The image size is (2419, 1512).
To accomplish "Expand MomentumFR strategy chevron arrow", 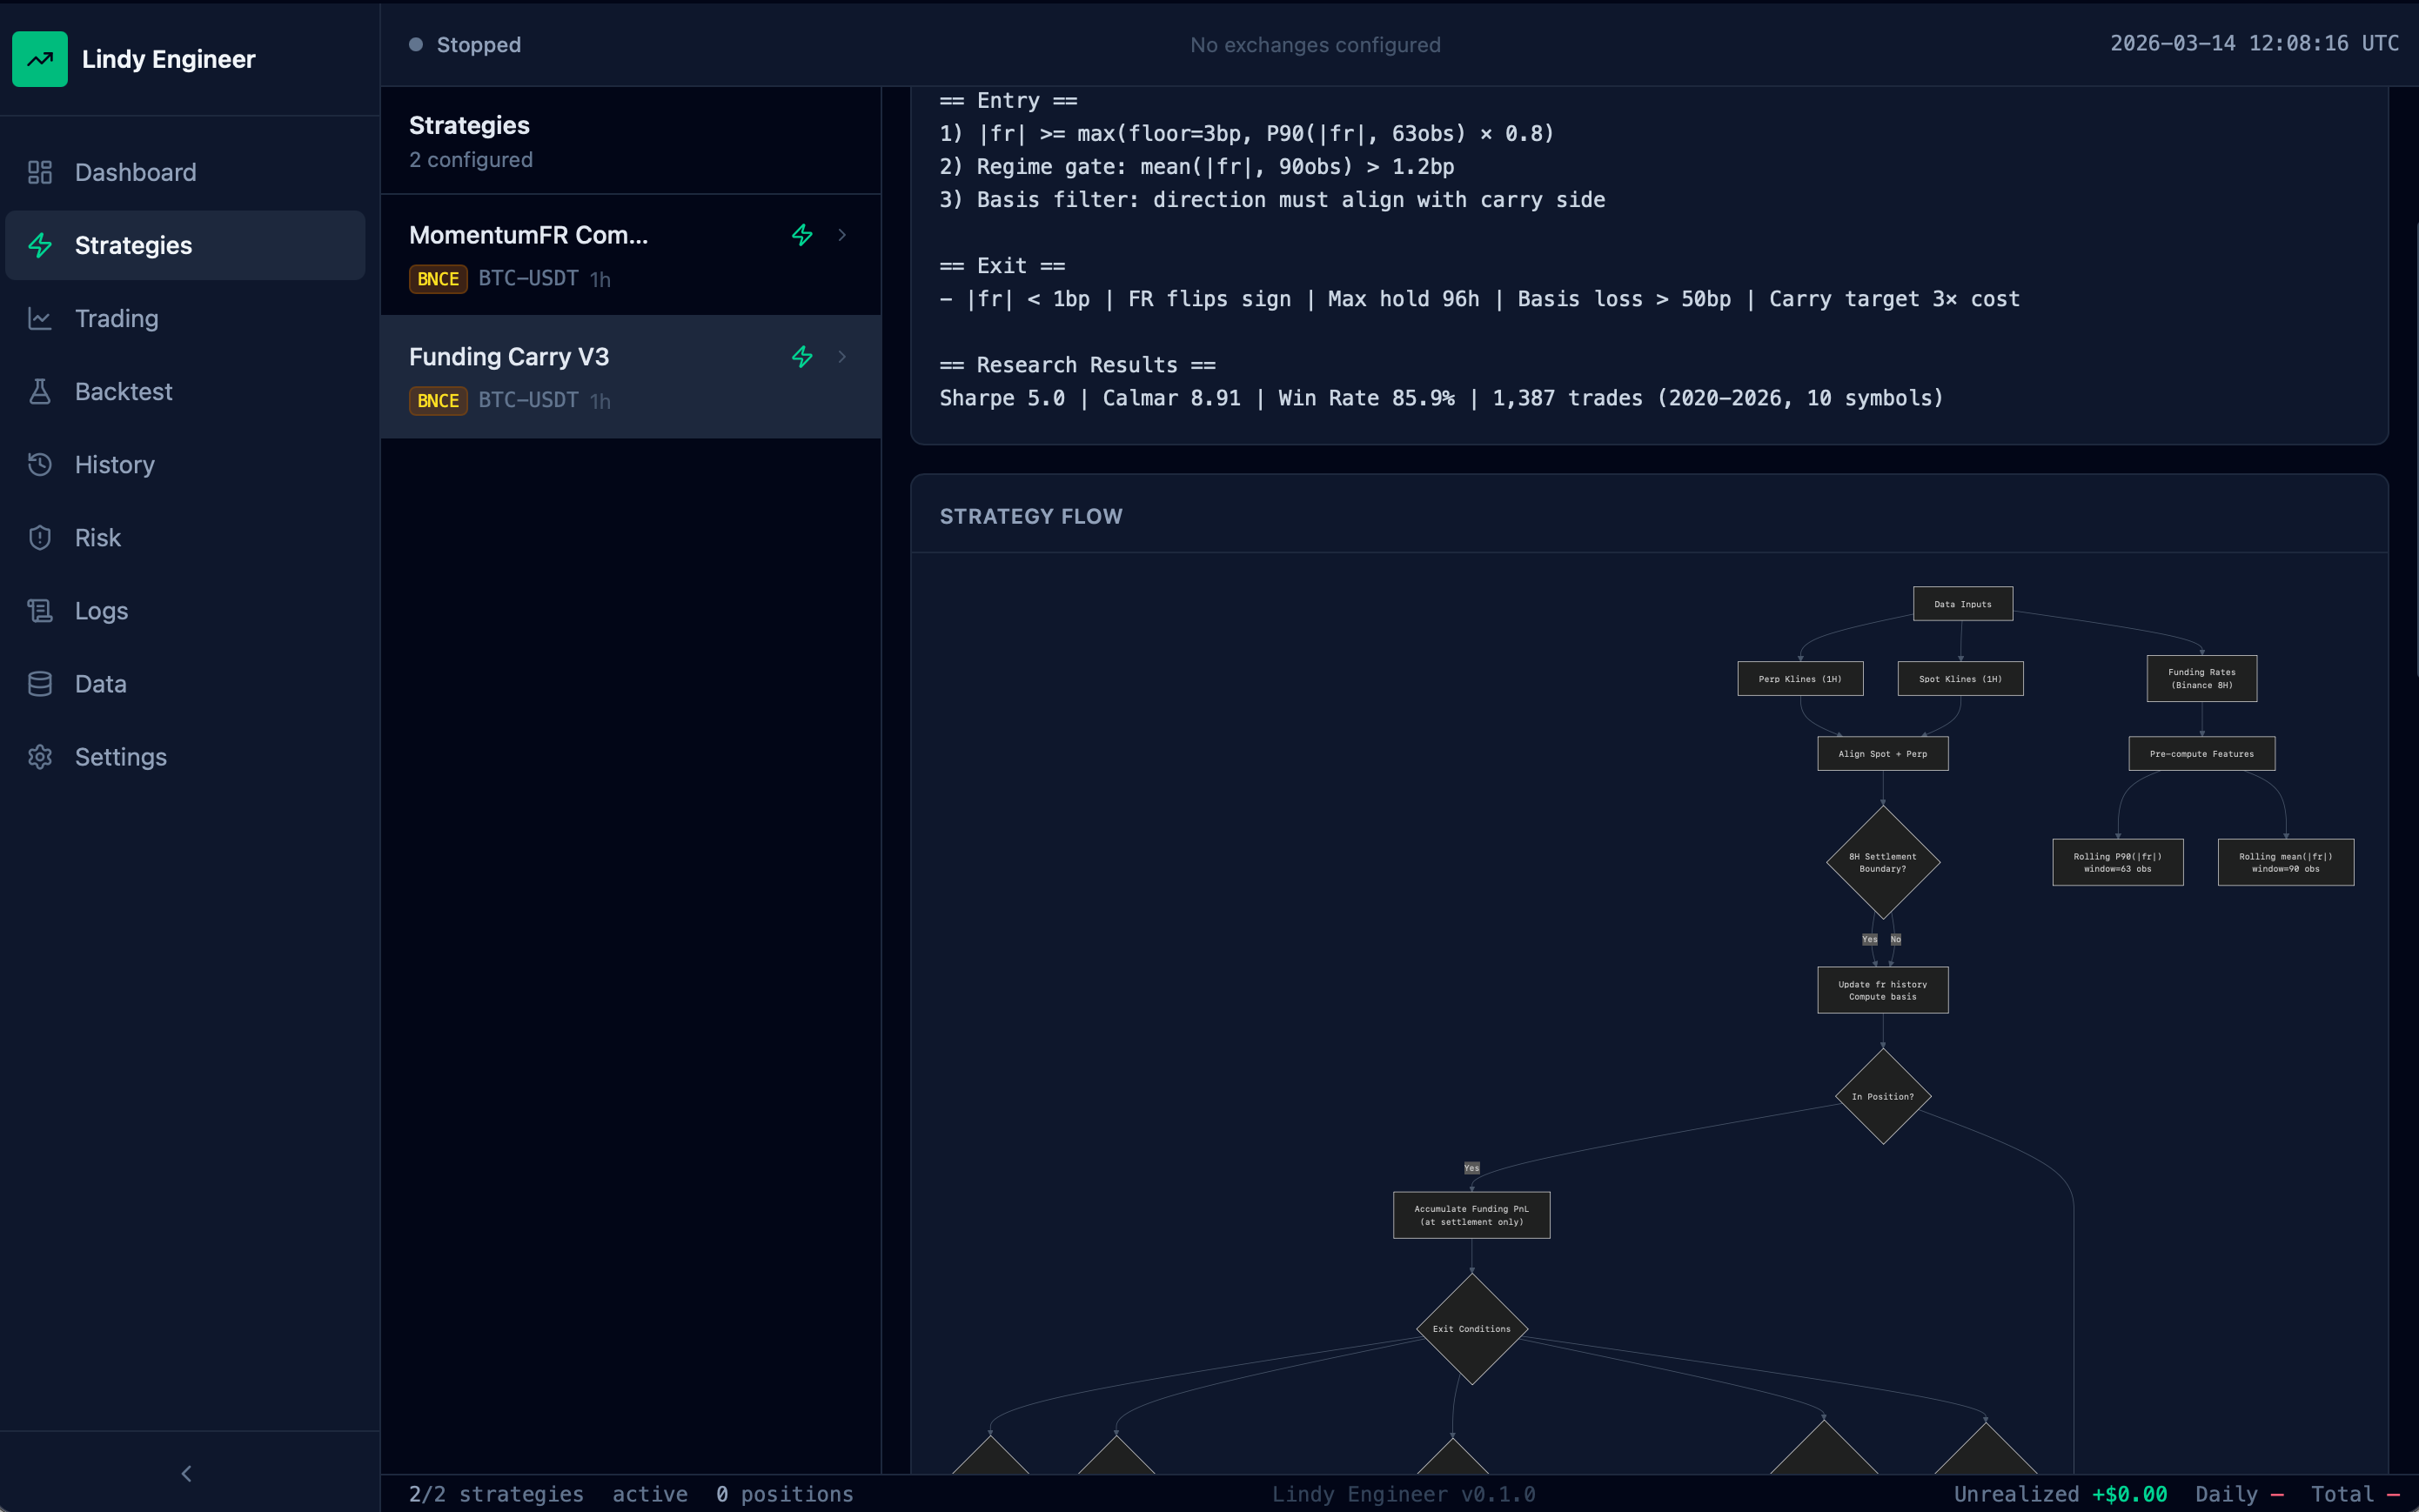I will tap(842, 235).
